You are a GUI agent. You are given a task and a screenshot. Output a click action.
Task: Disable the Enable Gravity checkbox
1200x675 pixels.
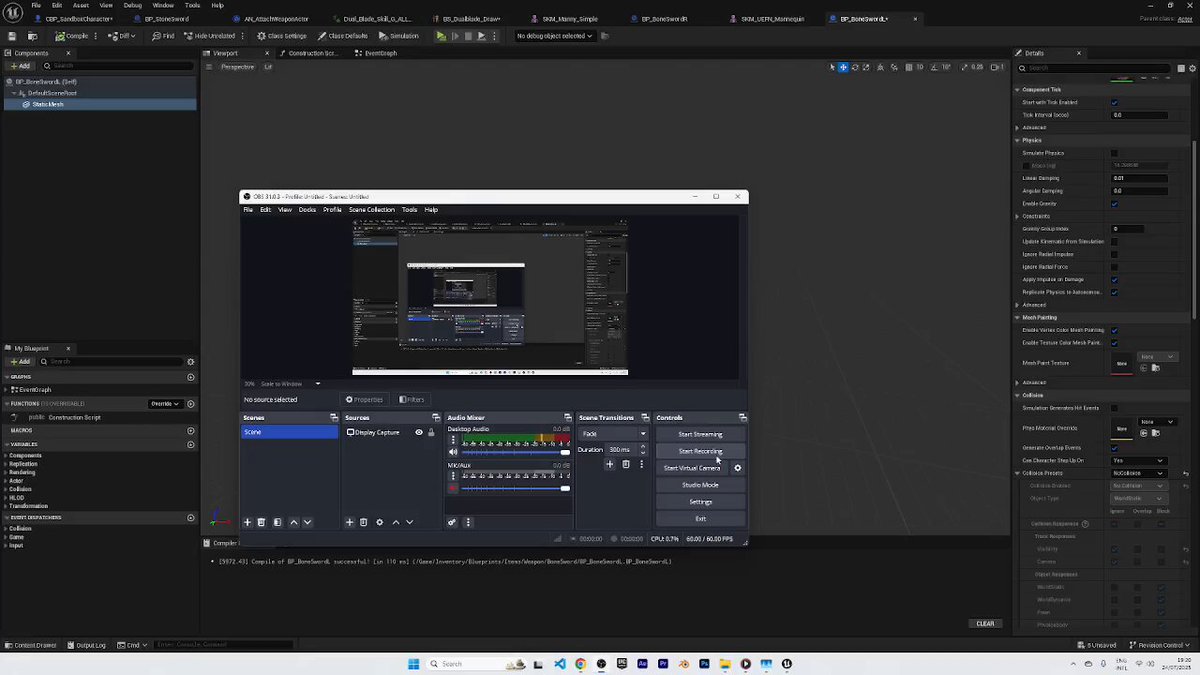coord(1114,203)
